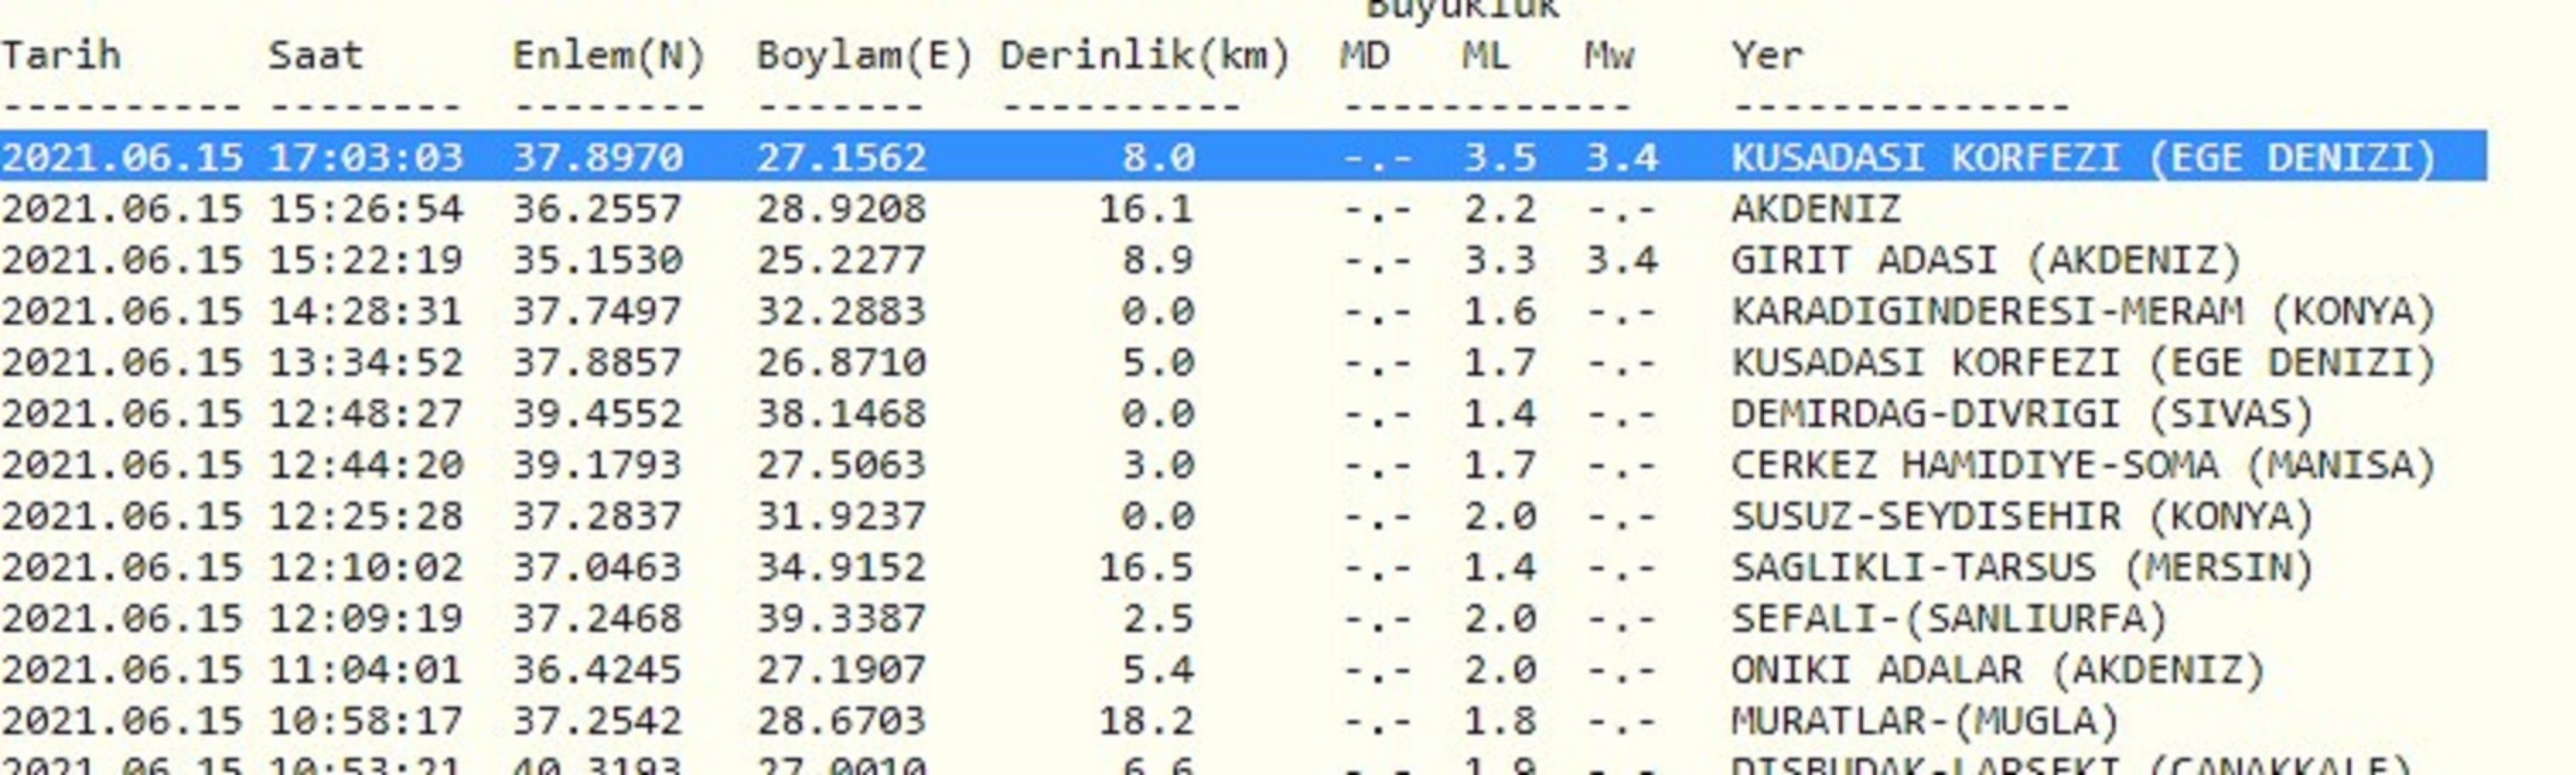Image resolution: width=2576 pixels, height=775 pixels.
Task: Click the Tarih column header
Action: [61, 56]
